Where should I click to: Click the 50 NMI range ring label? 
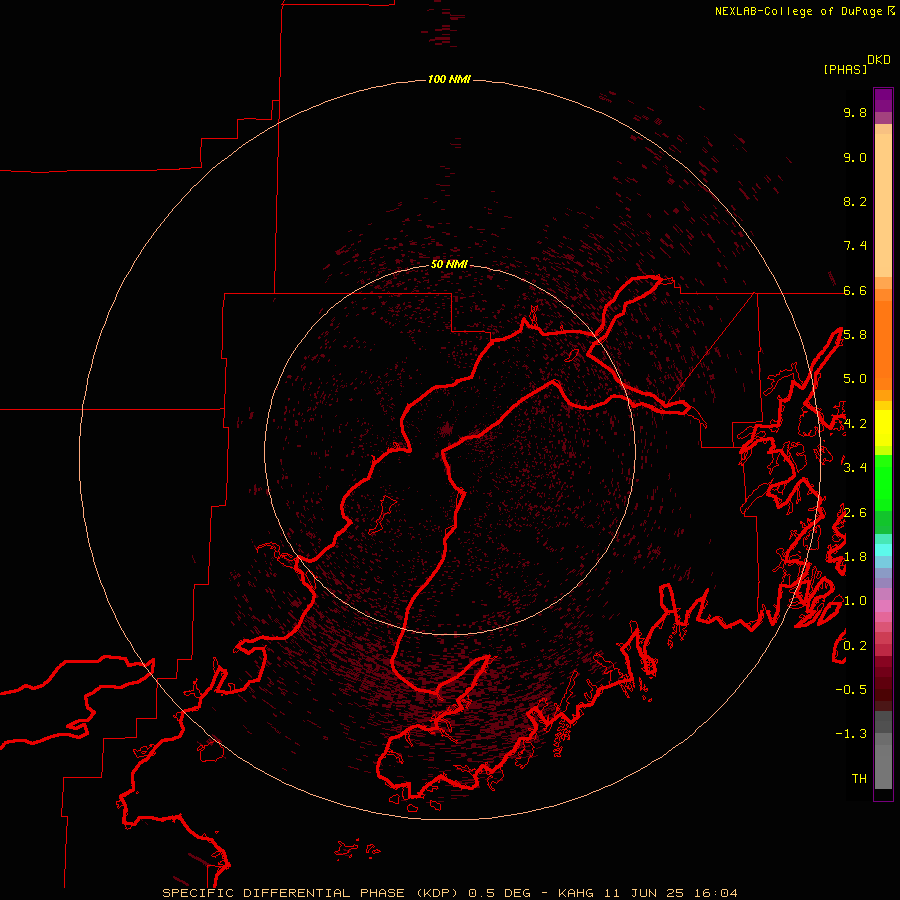[x=449, y=264]
